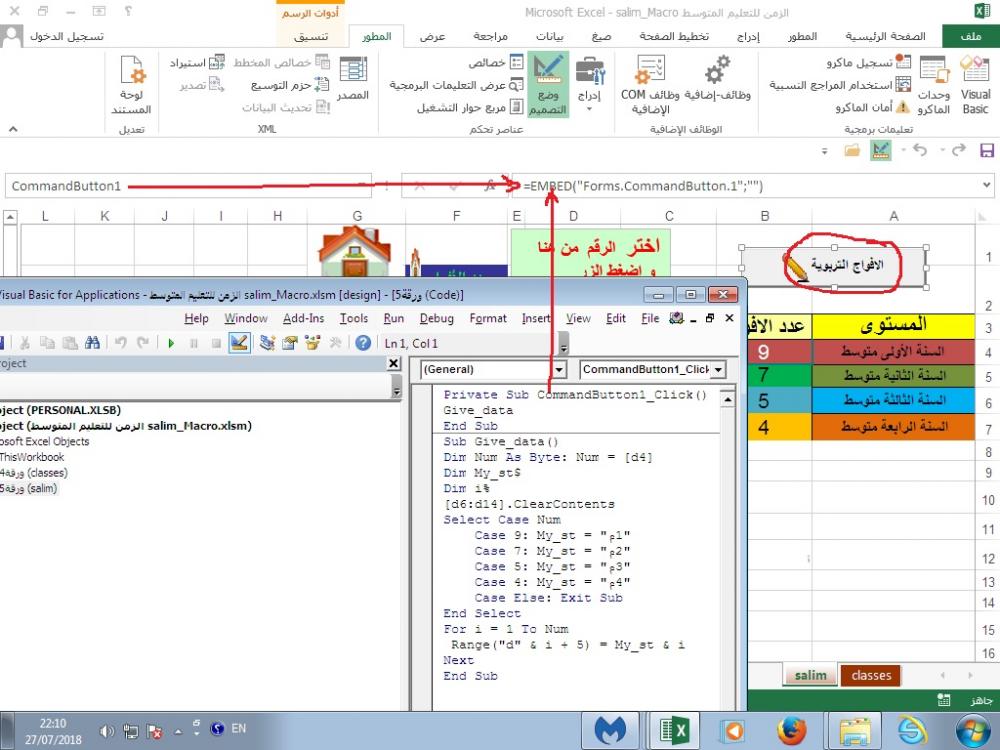This screenshot has height=750, width=1000.
Task: Open VBA toolbar options dropdown
Action: coord(564,345)
